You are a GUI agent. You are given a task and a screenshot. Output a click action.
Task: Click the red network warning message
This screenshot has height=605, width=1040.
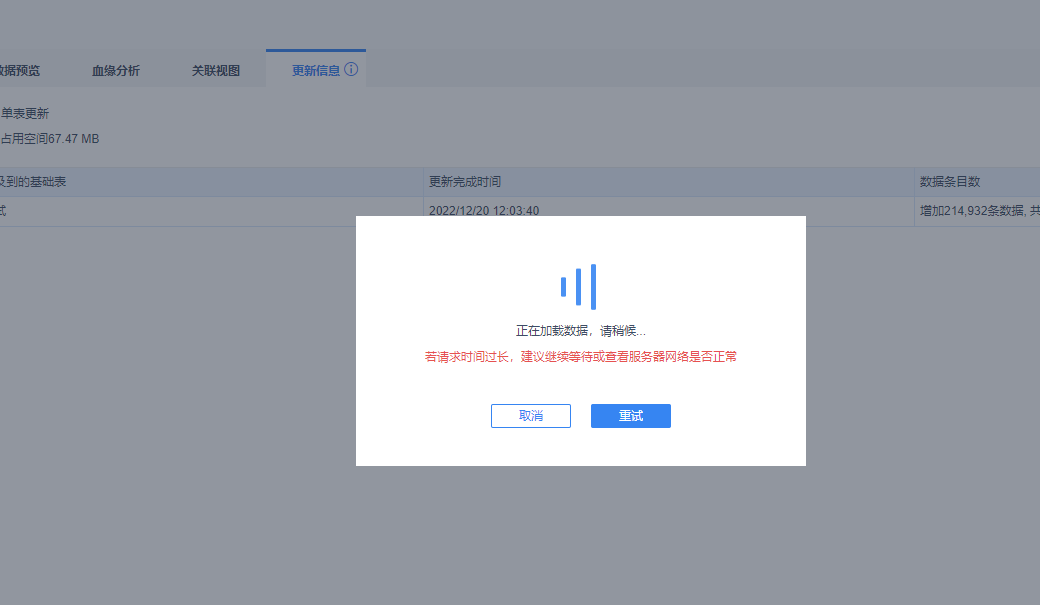pyautogui.click(x=580, y=357)
